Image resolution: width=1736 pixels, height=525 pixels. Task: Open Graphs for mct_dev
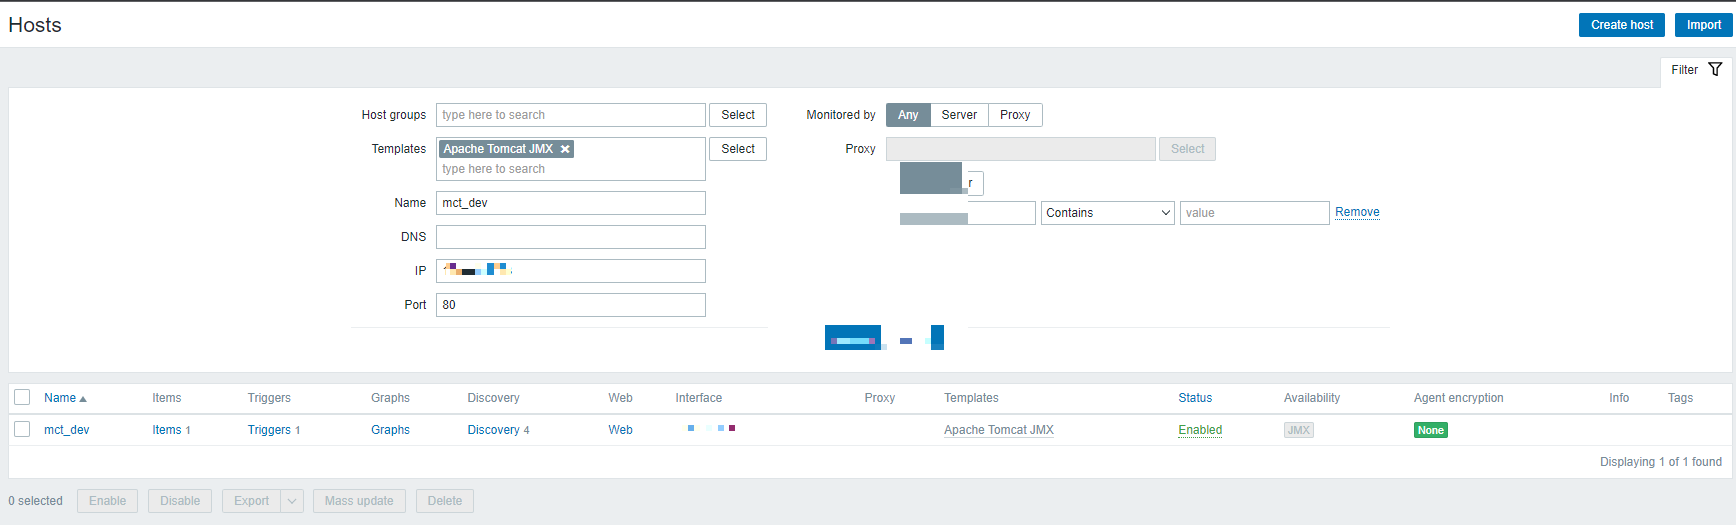pos(390,430)
